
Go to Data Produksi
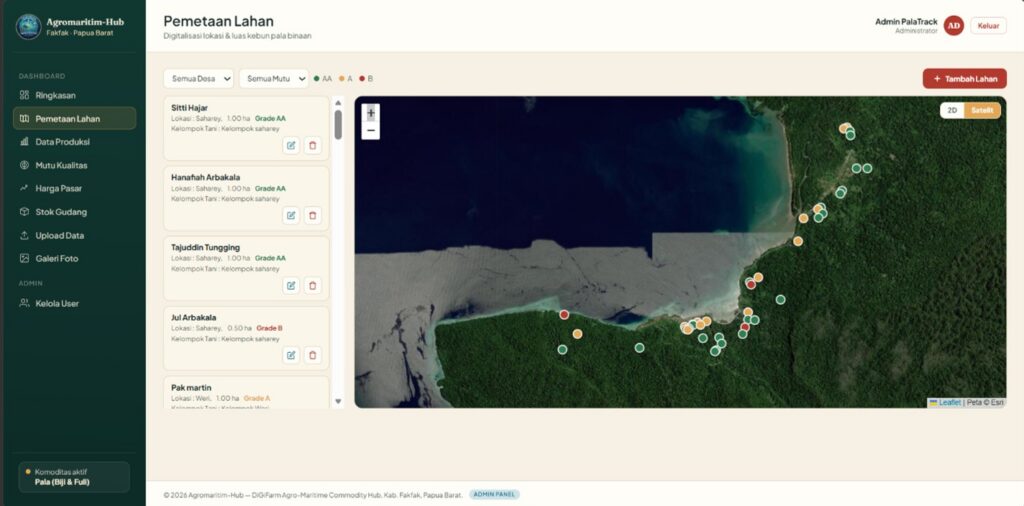click(x=74, y=142)
